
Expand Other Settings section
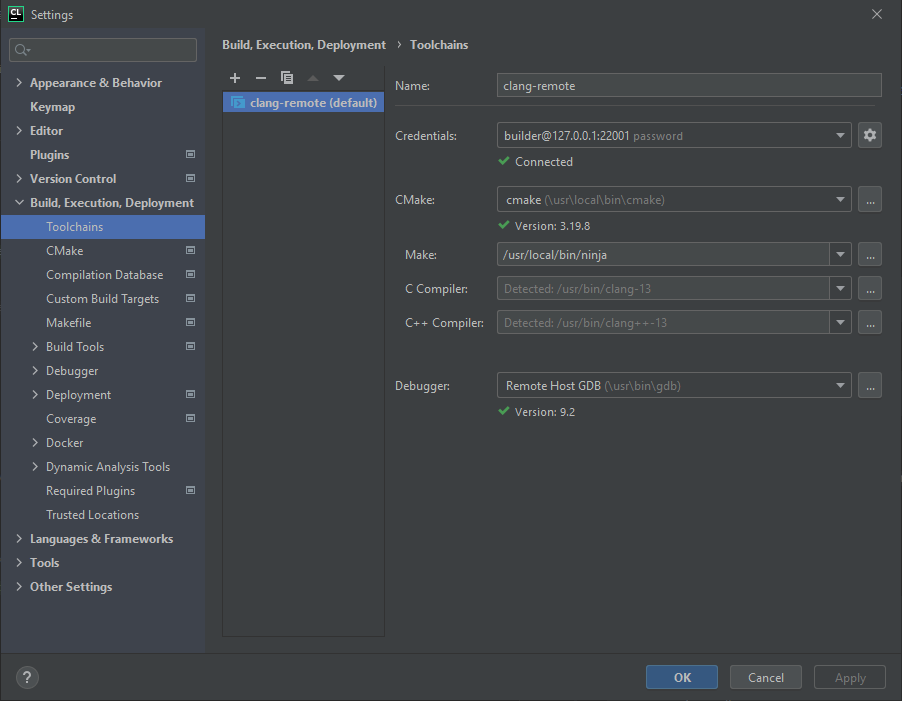coord(19,587)
